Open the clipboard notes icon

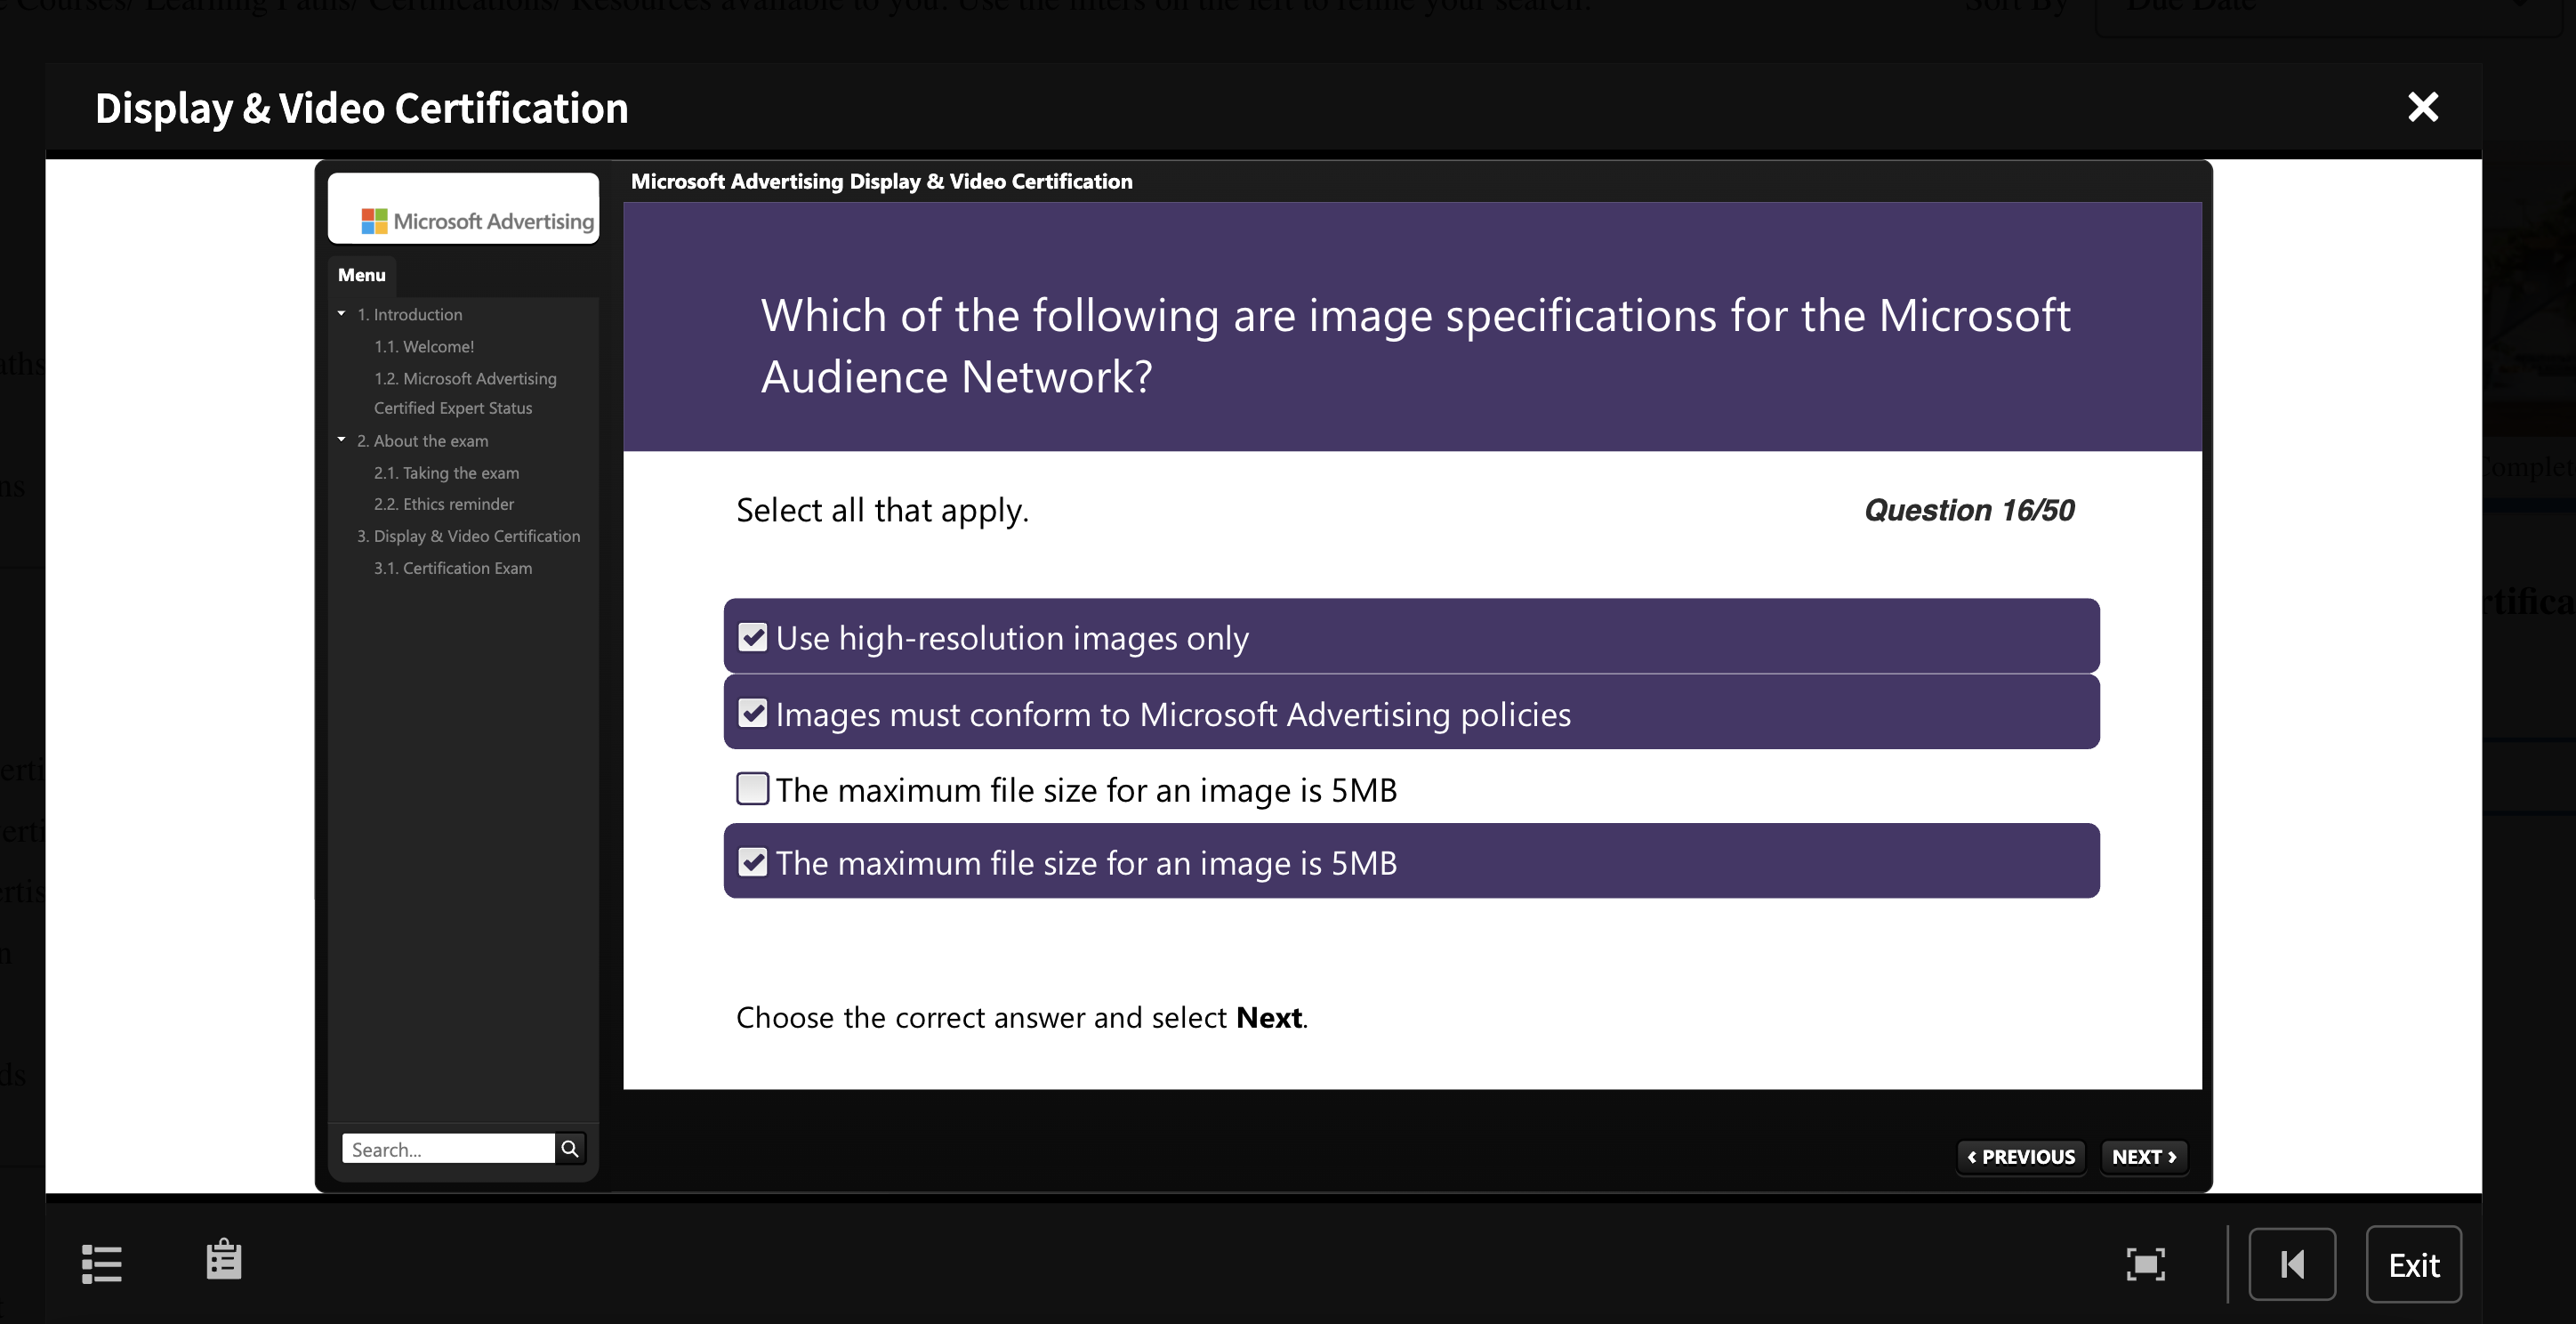coord(224,1259)
